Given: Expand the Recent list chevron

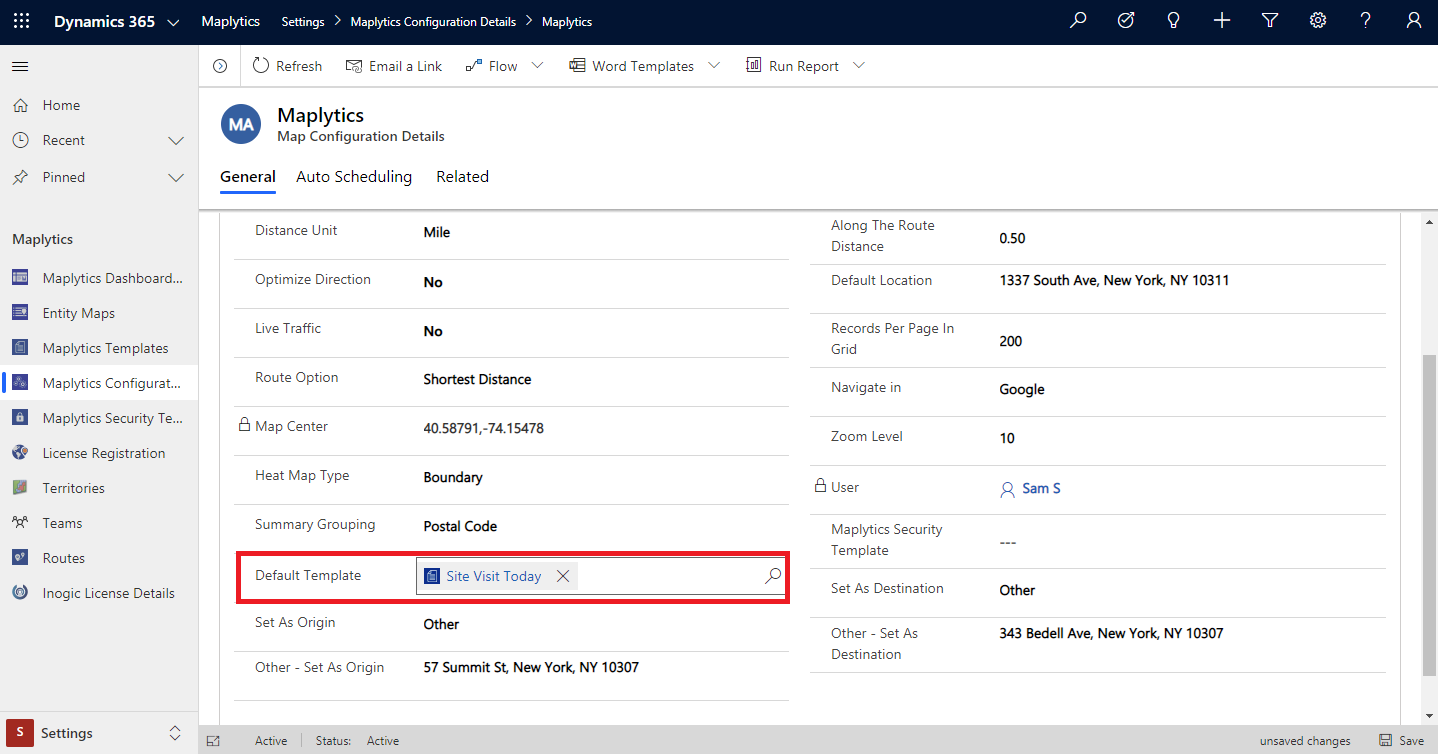Looking at the screenshot, I should point(176,141).
